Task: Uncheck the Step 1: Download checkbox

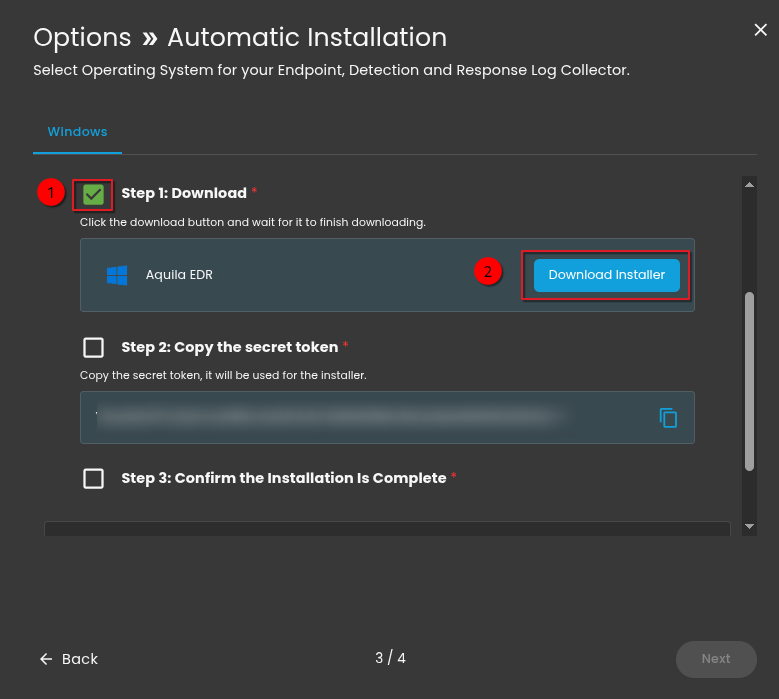Action: point(93,194)
